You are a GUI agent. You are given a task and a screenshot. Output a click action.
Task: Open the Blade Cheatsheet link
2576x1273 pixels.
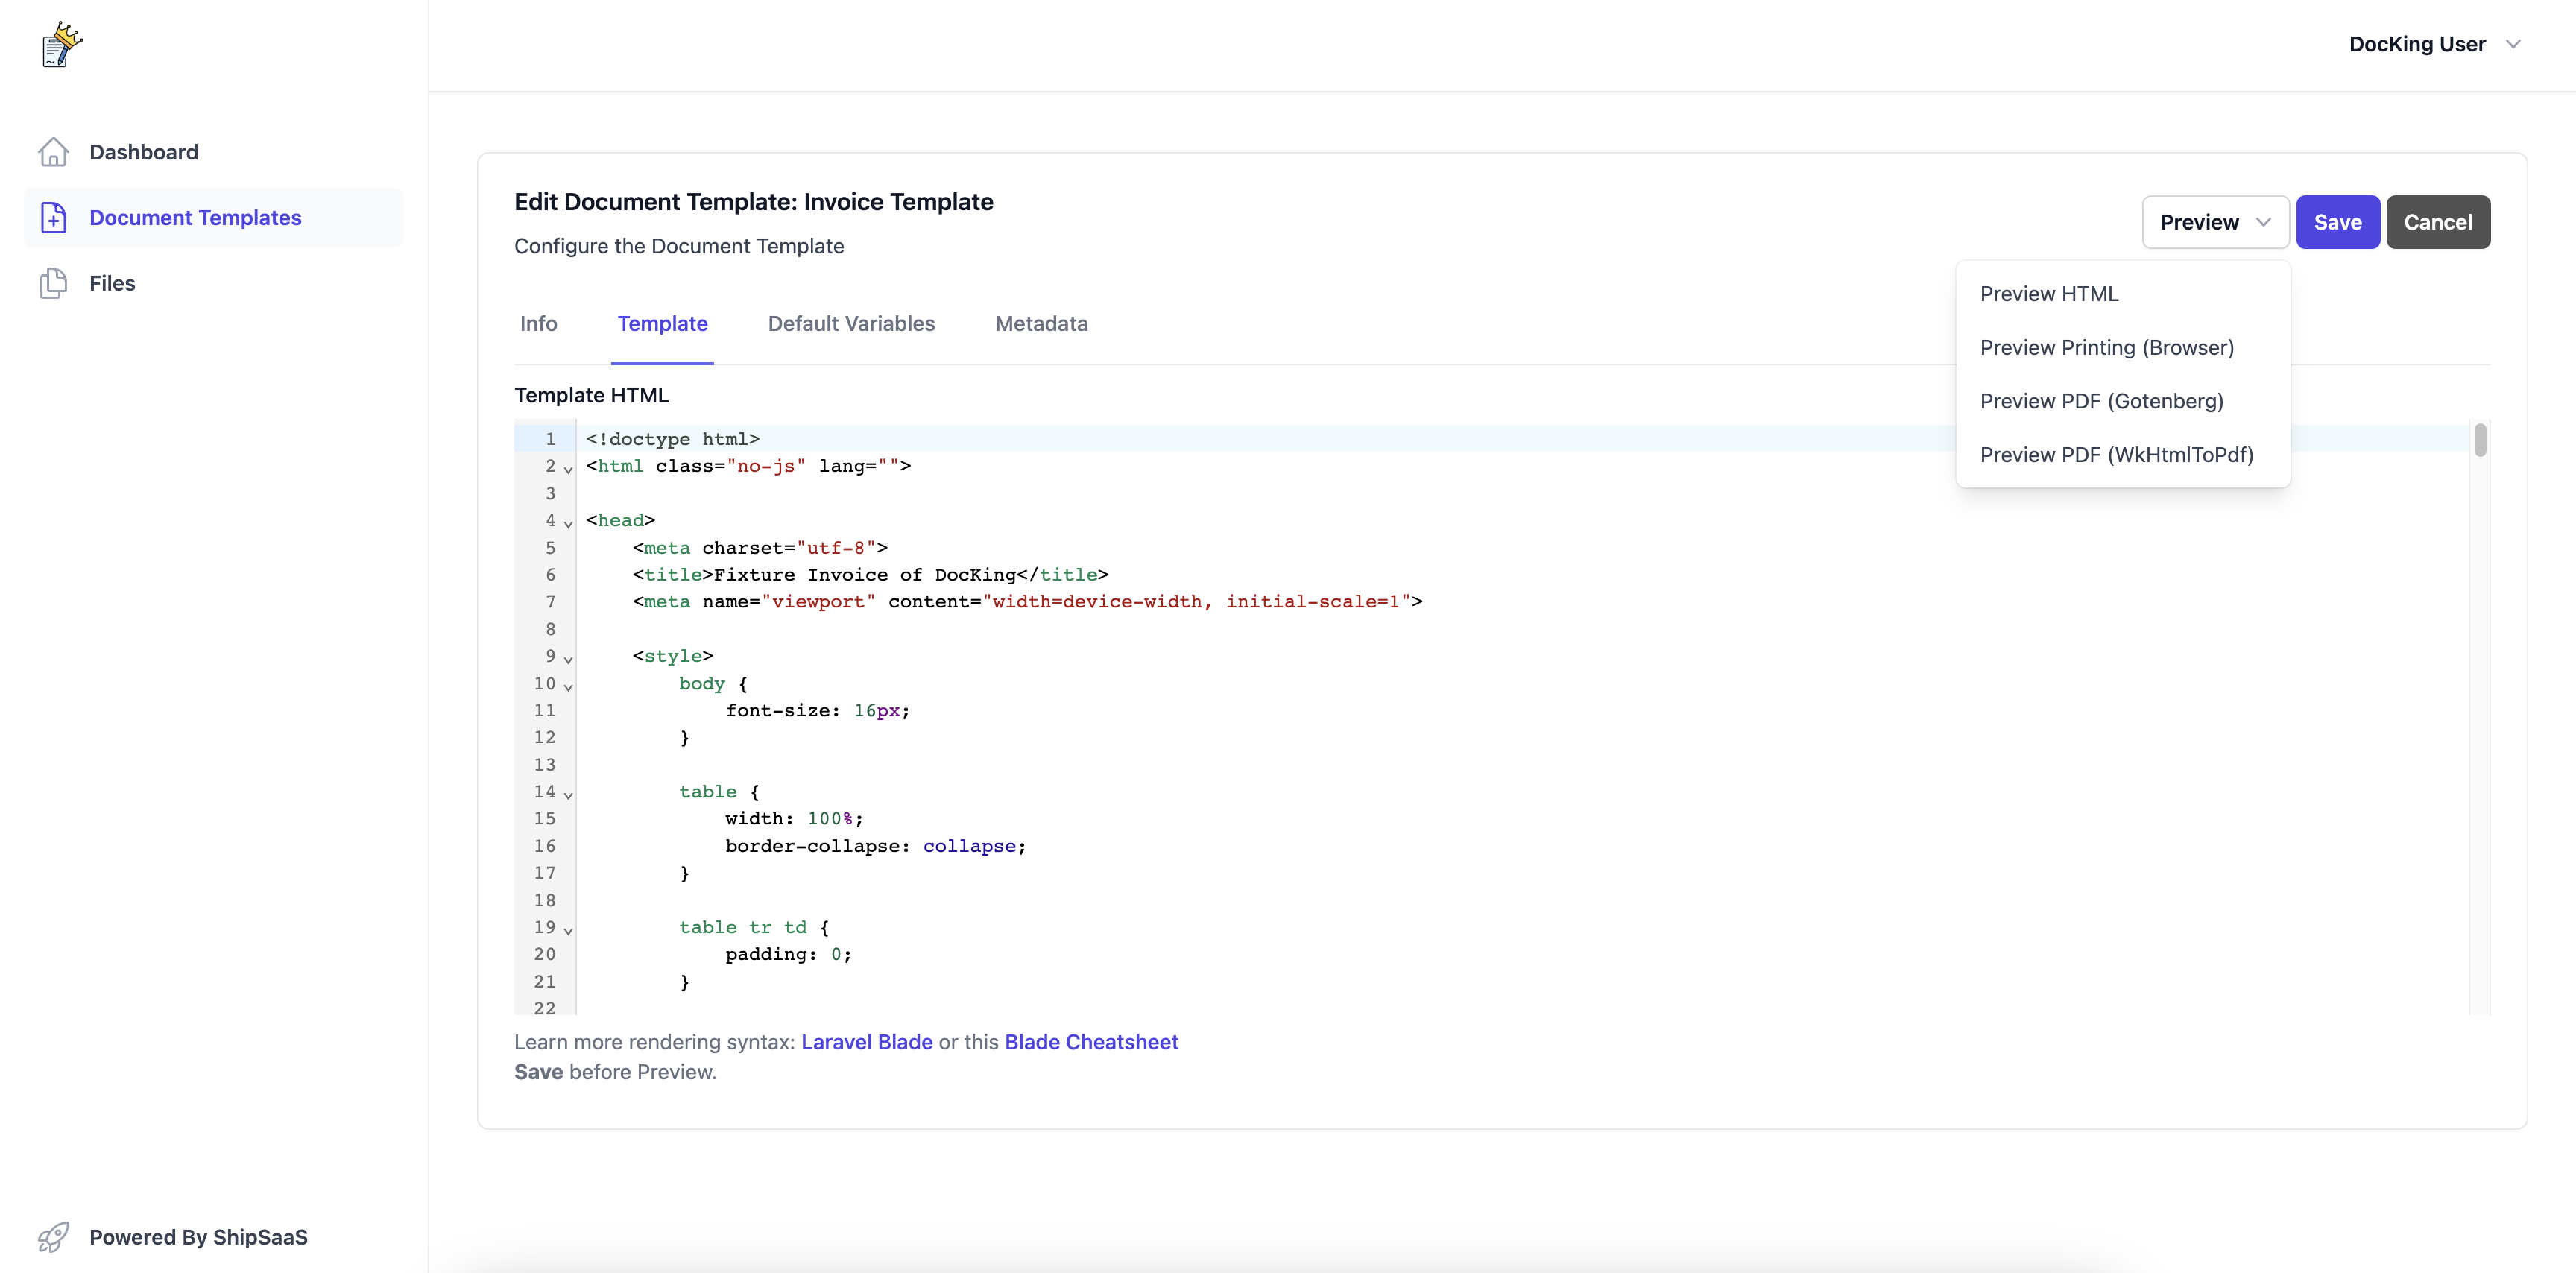1091,1042
